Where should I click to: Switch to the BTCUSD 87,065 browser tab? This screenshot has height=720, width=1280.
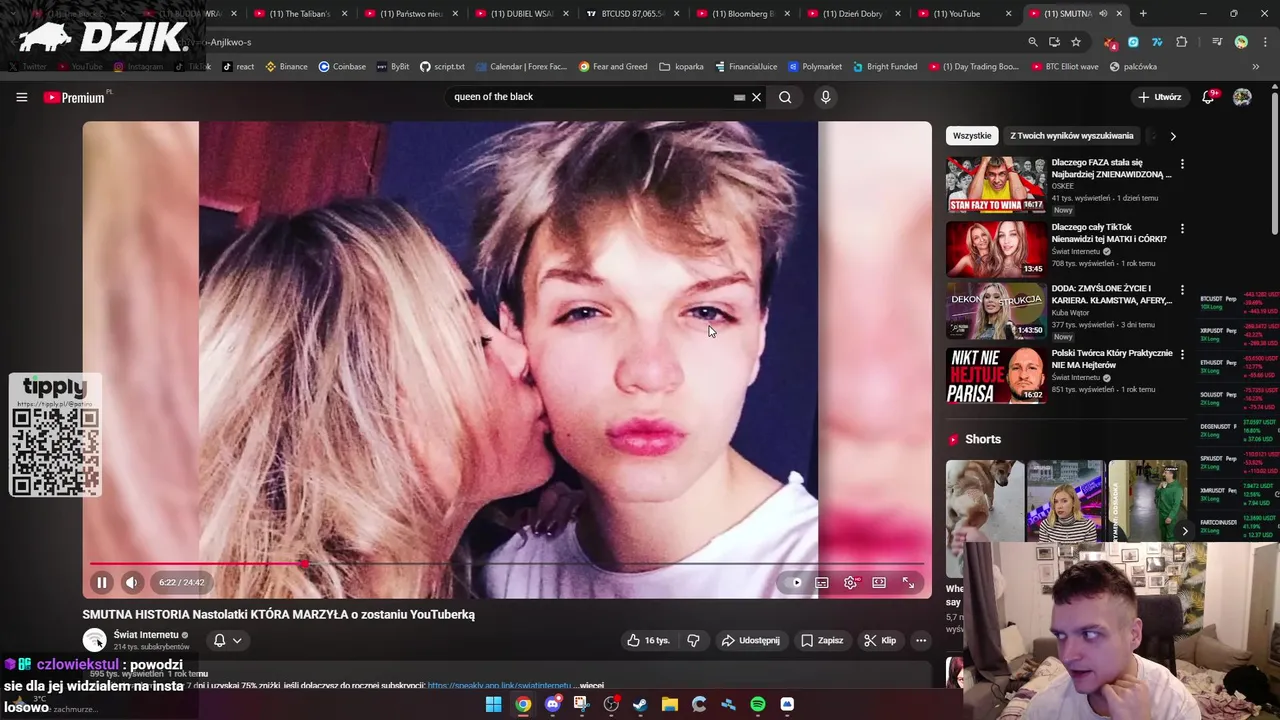coord(630,14)
